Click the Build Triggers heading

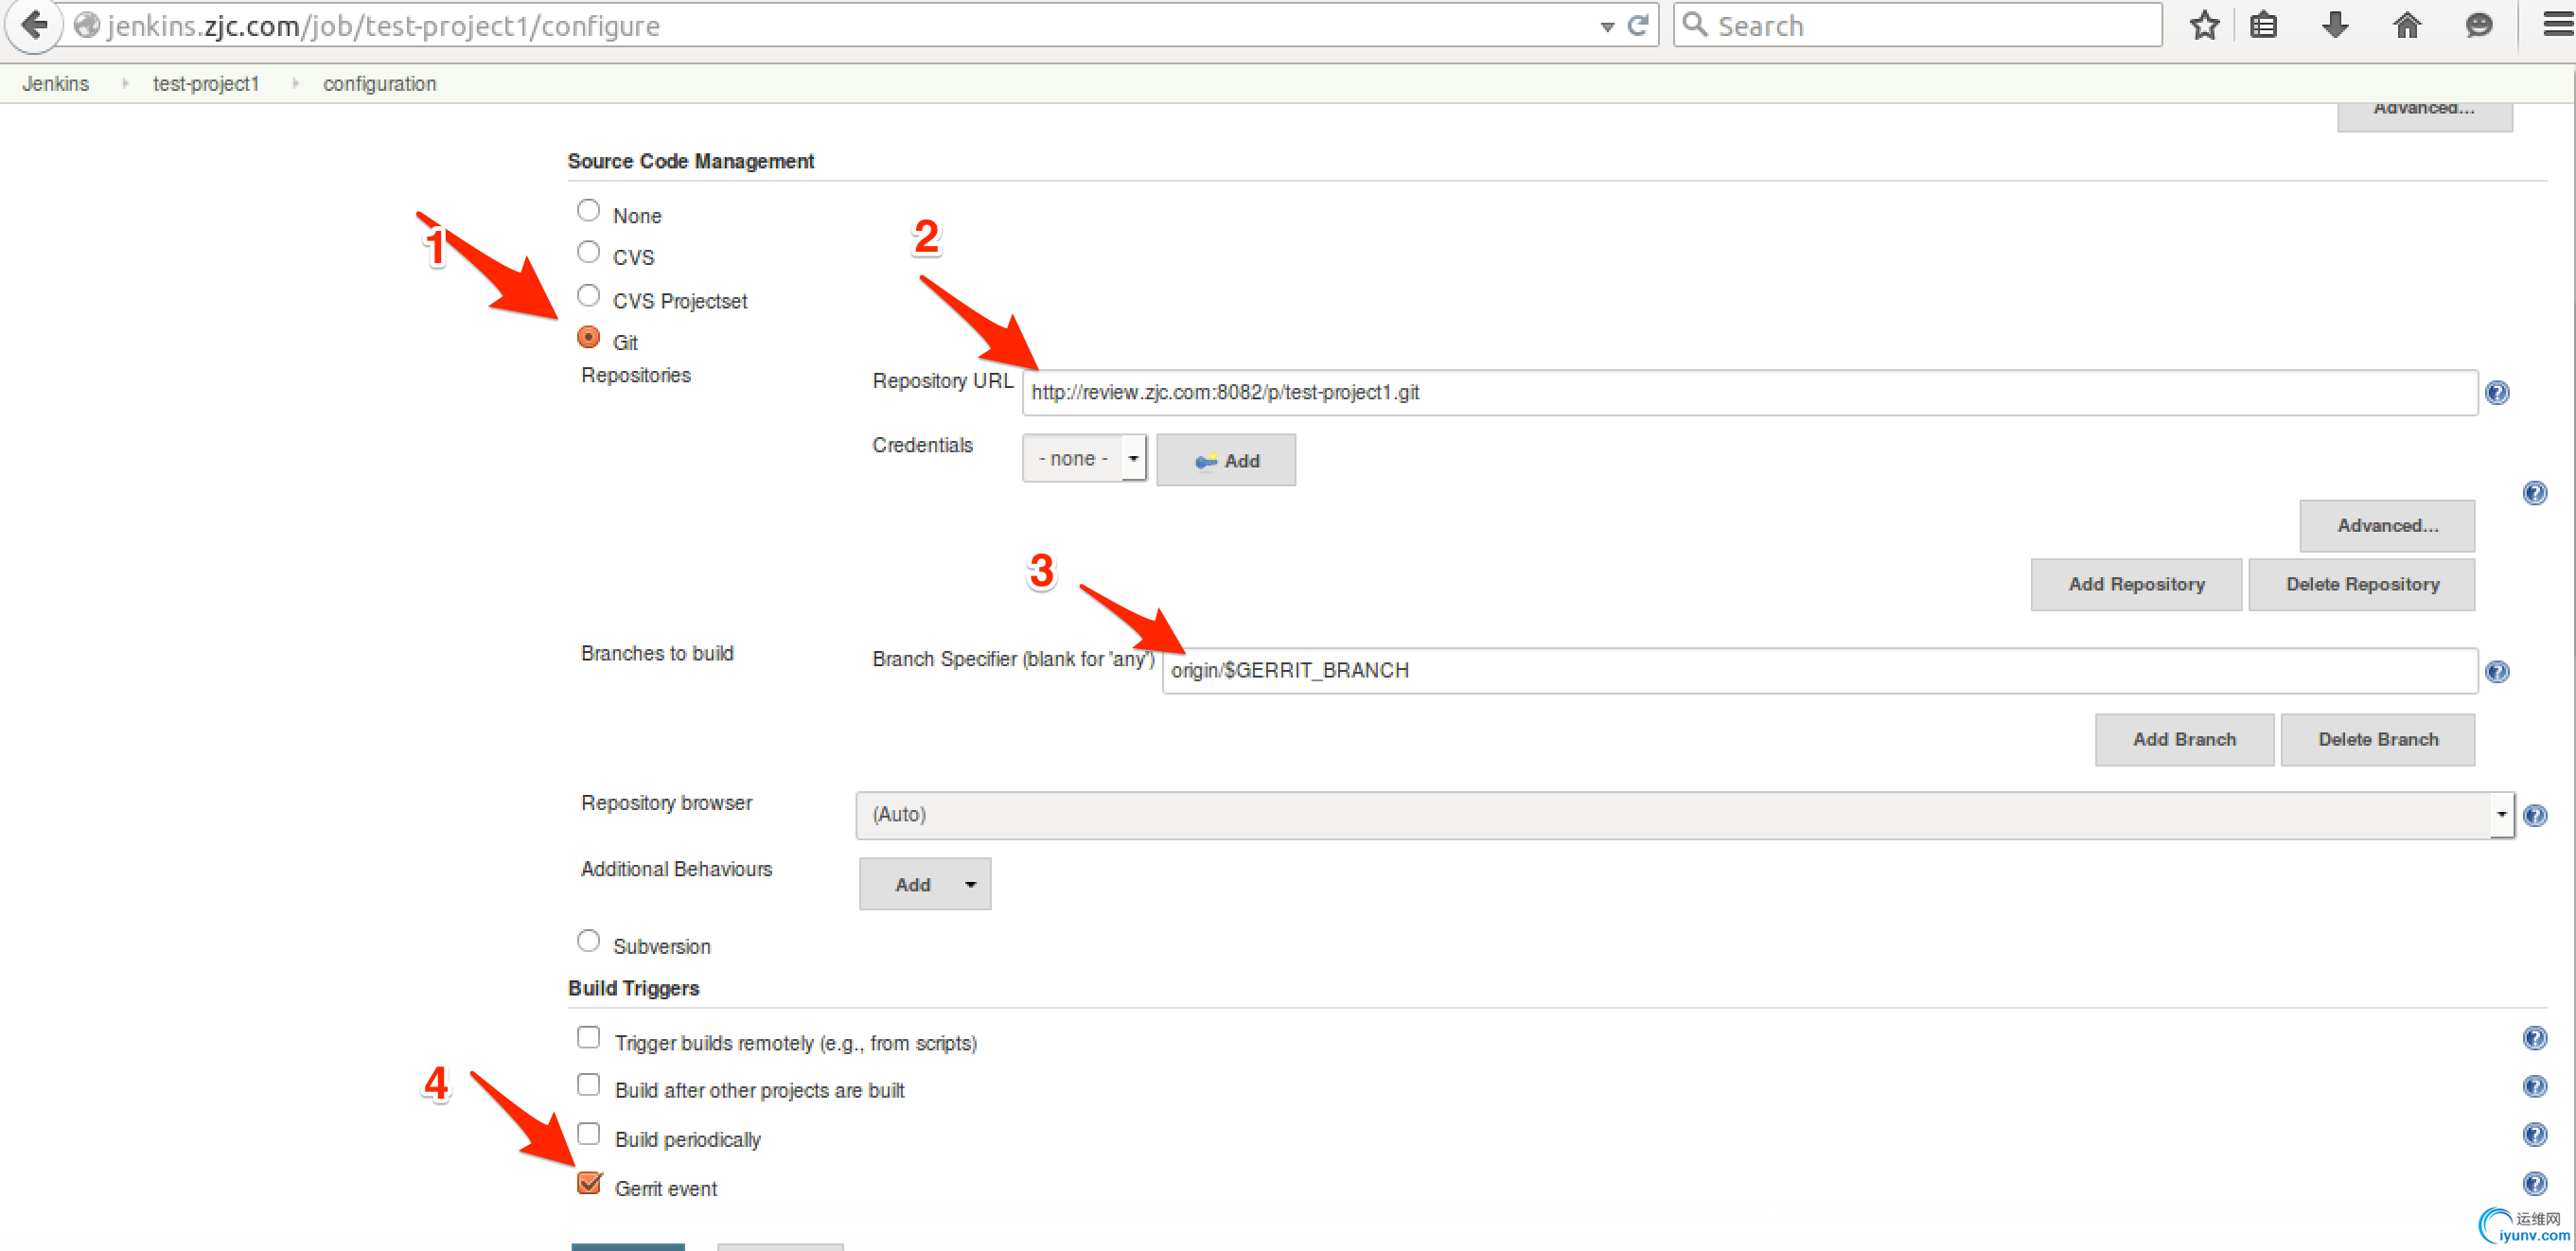point(634,989)
